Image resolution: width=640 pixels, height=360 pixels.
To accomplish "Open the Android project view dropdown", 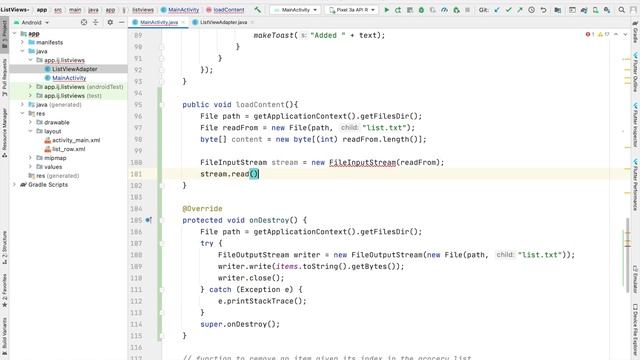I will click(32, 22).
